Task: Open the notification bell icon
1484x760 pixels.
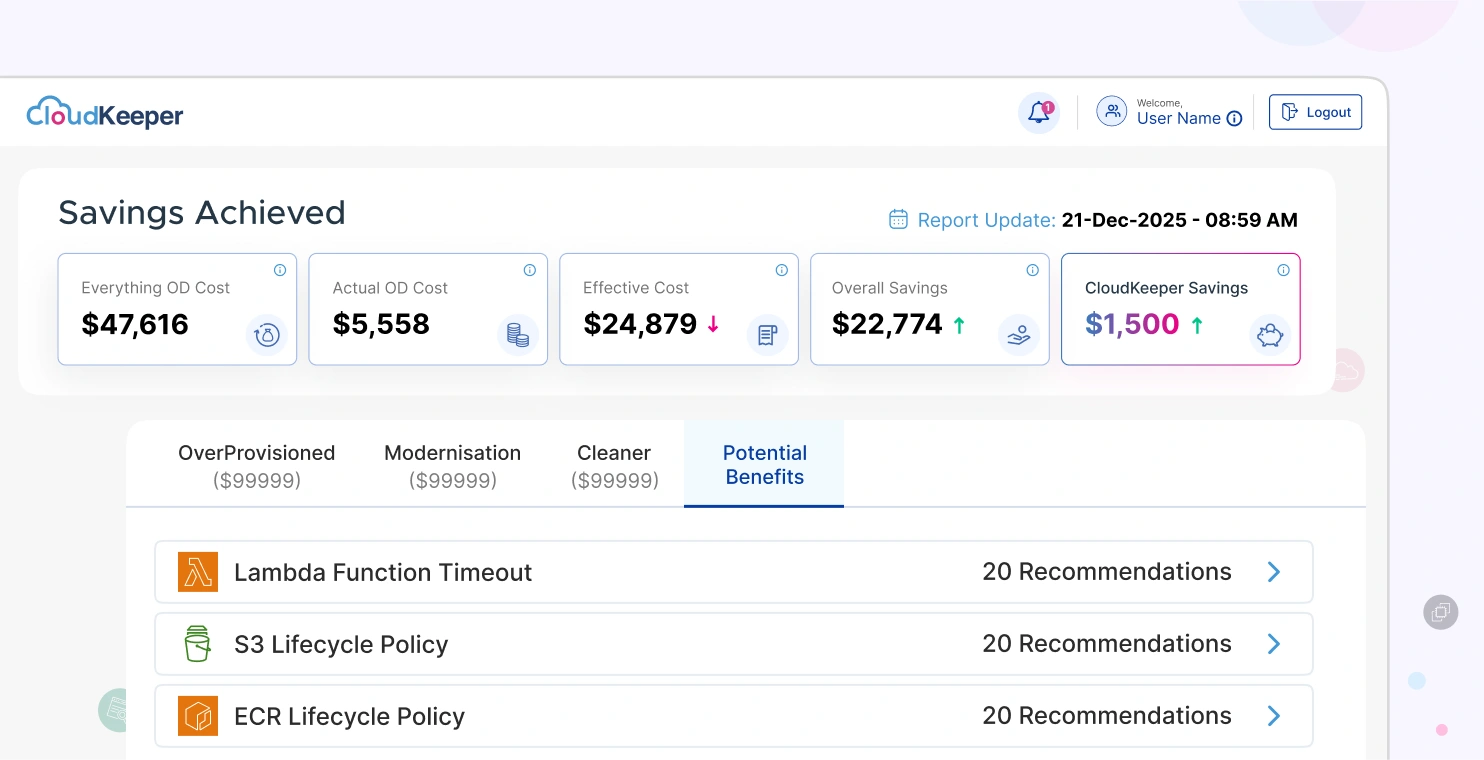Action: pos(1039,113)
